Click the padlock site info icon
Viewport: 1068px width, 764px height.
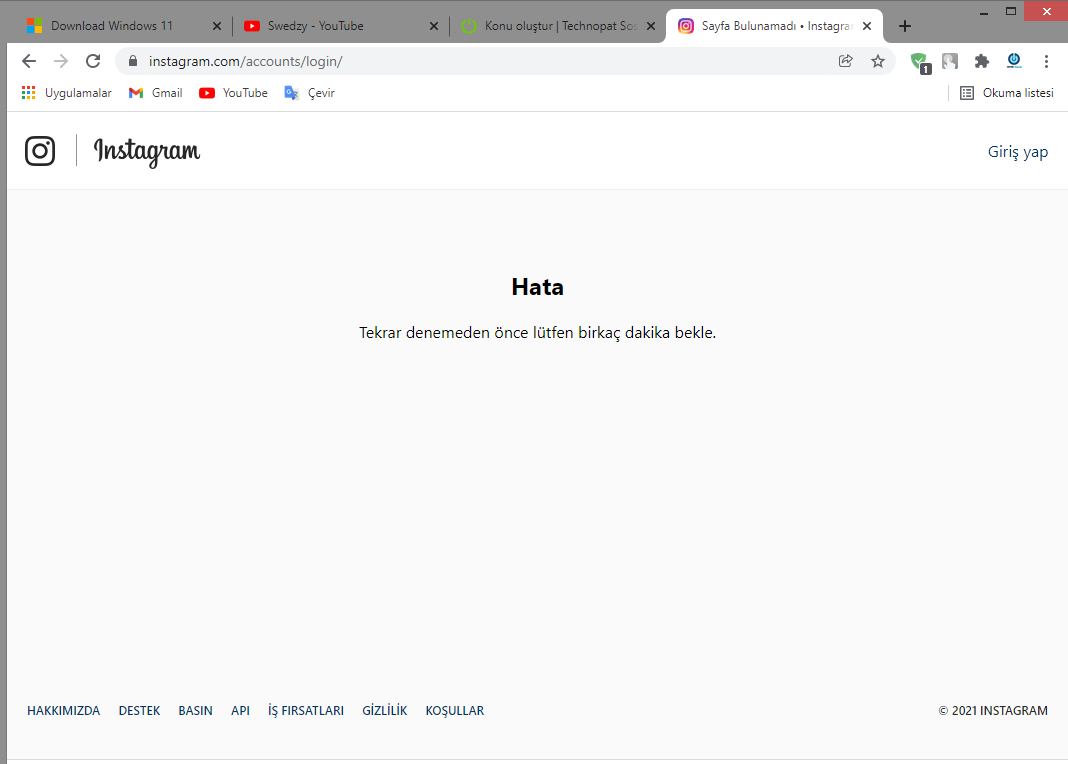pyautogui.click(x=134, y=61)
